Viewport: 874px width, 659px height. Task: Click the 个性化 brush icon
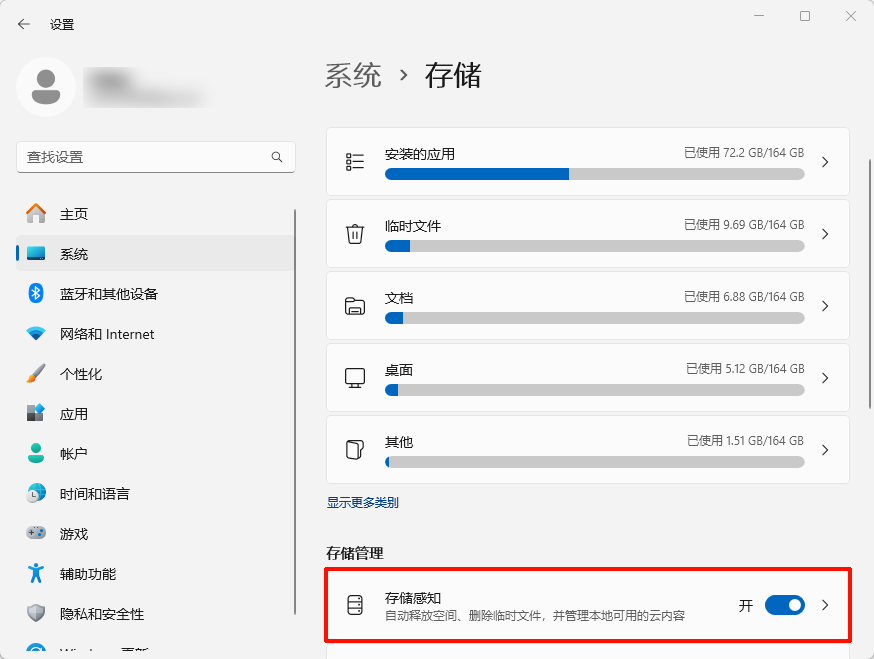click(x=36, y=373)
